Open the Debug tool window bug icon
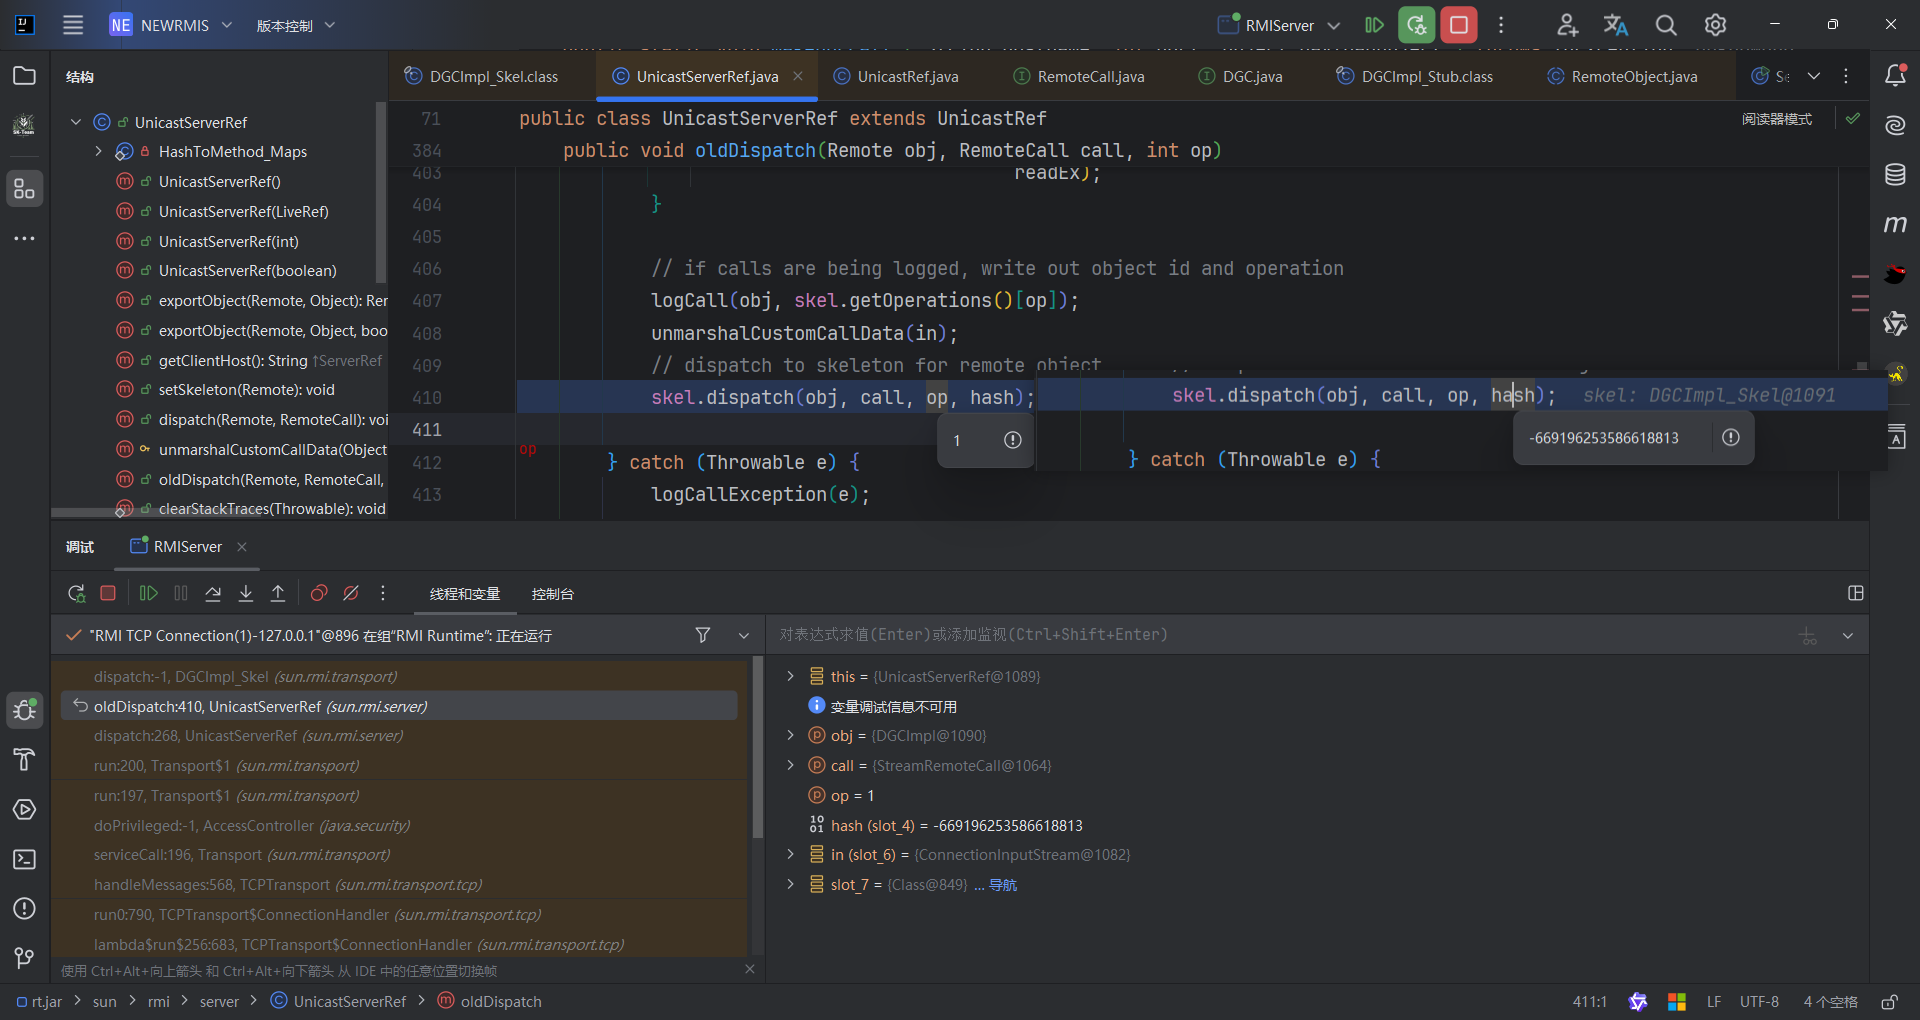This screenshot has width=1920, height=1020. (x=24, y=710)
